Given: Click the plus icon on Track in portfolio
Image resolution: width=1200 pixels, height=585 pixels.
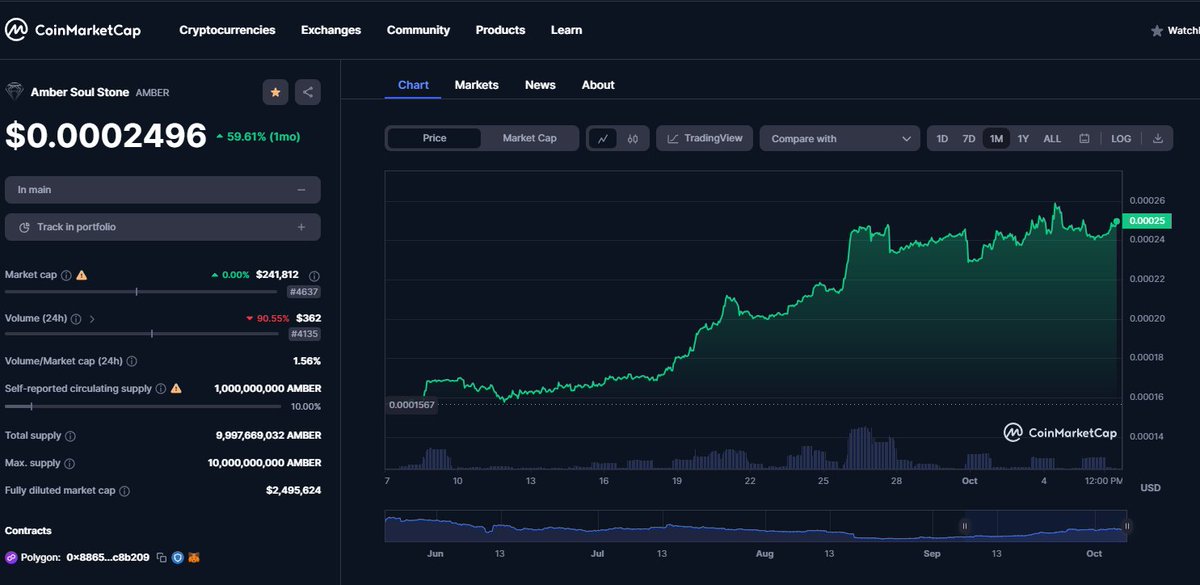Looking at the screenshot, I should point(302,227).
